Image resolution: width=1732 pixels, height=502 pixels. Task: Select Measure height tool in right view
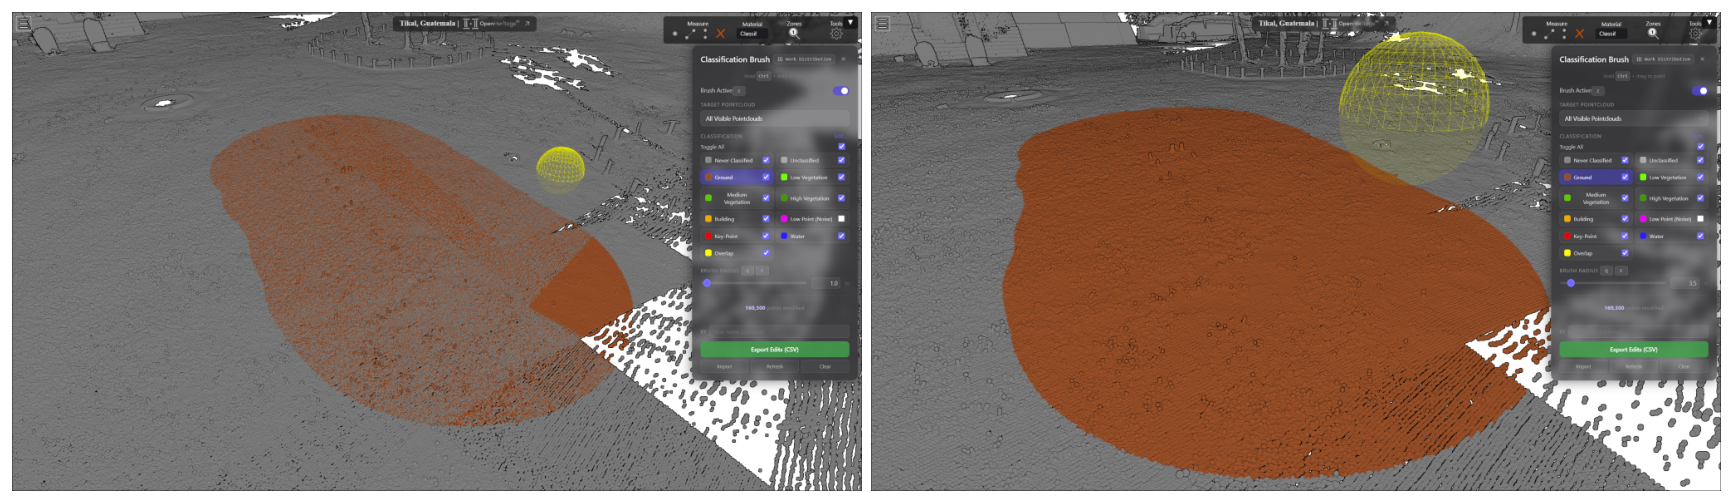1564,33
